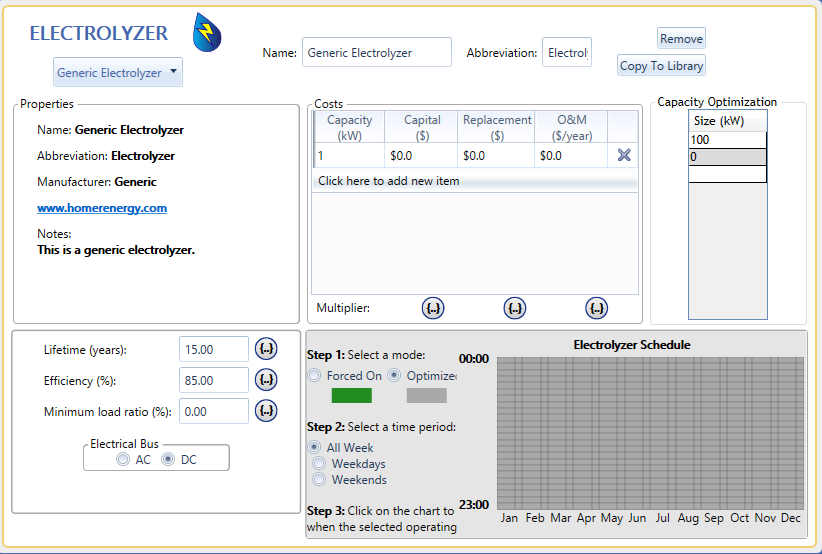Click the green Forced On color swatch

[x=352, y=395]
